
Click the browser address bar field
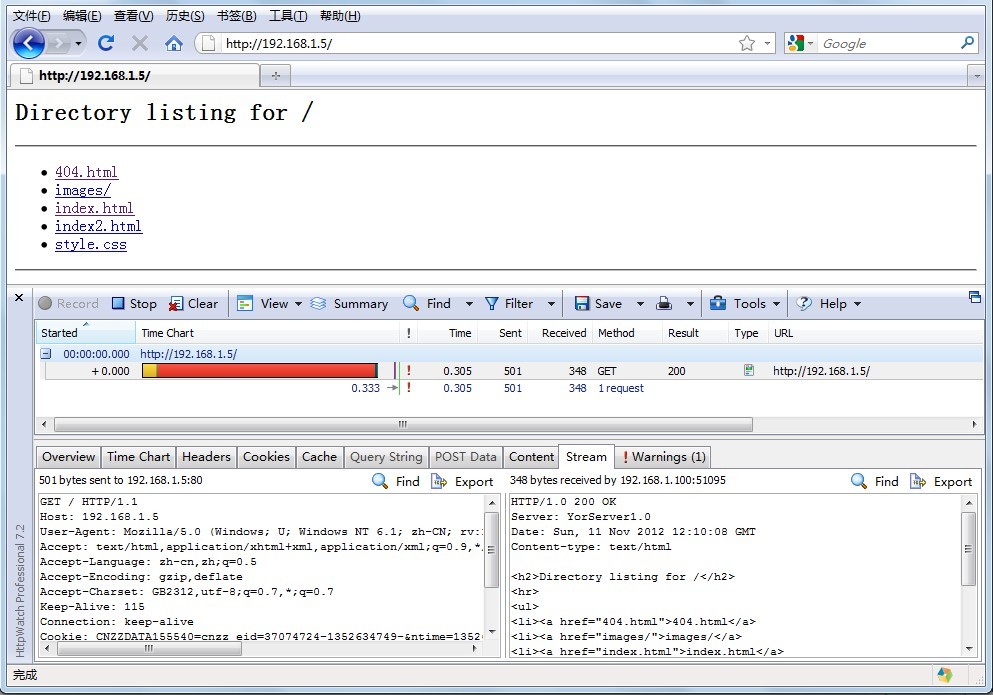(x=470, y=43)
